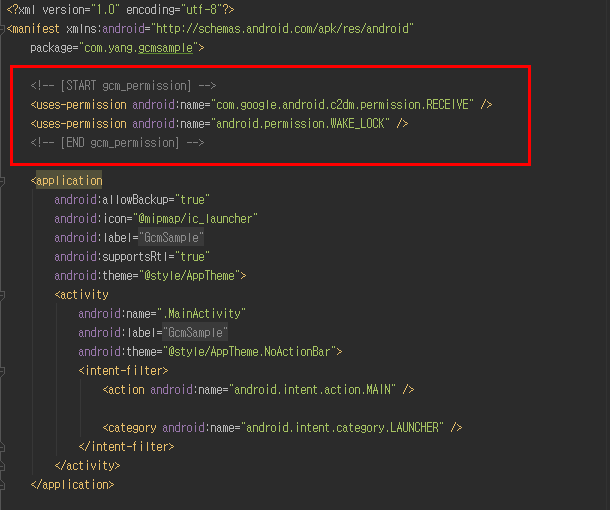
Task: Click fold marker beside closing intent-filter tag
Action: click(2, 447)
